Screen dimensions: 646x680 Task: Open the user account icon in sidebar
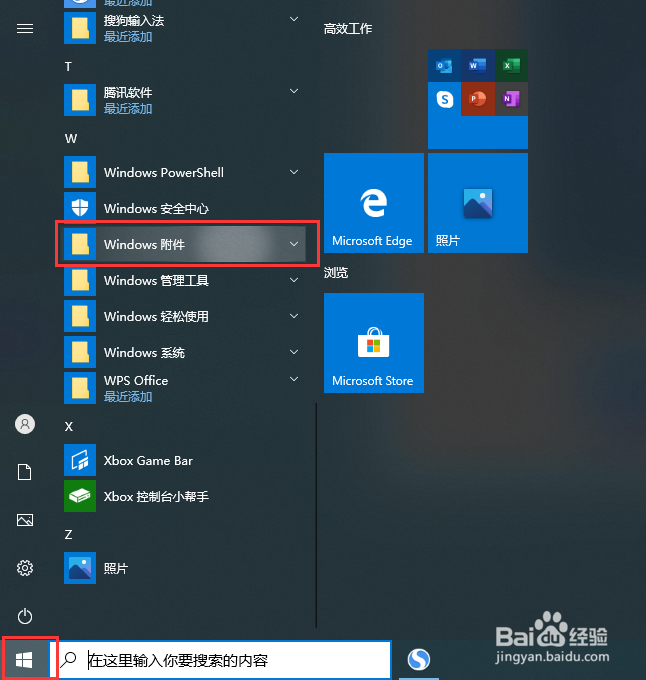click(25, 424)
